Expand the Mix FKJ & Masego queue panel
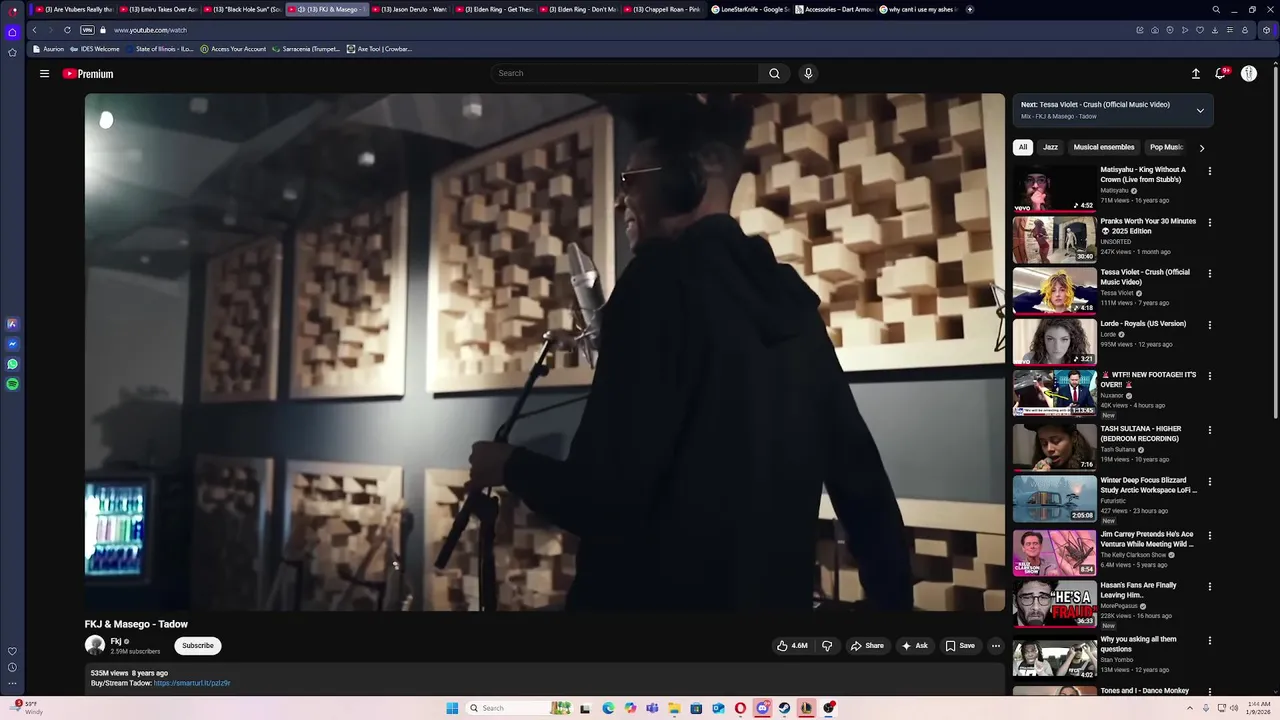This screenshot has height=720, width=1280. [1200, 110]
